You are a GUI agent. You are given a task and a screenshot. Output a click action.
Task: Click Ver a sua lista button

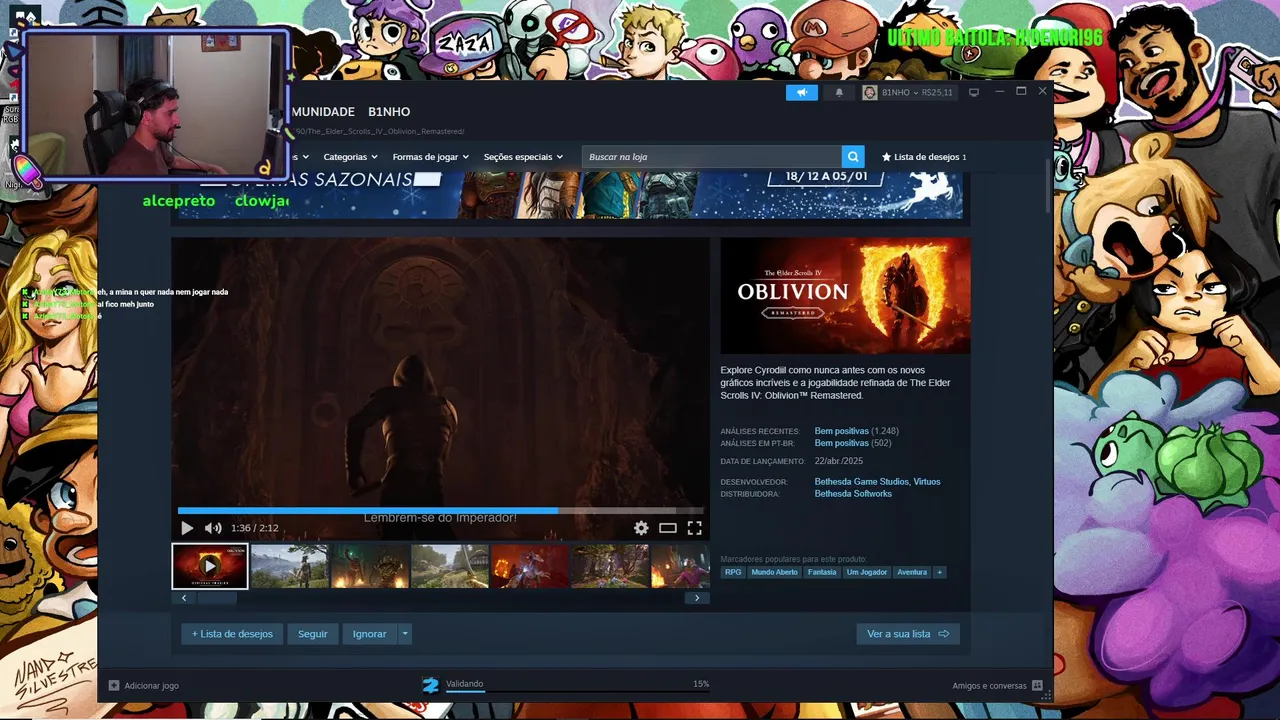point(908,633)
